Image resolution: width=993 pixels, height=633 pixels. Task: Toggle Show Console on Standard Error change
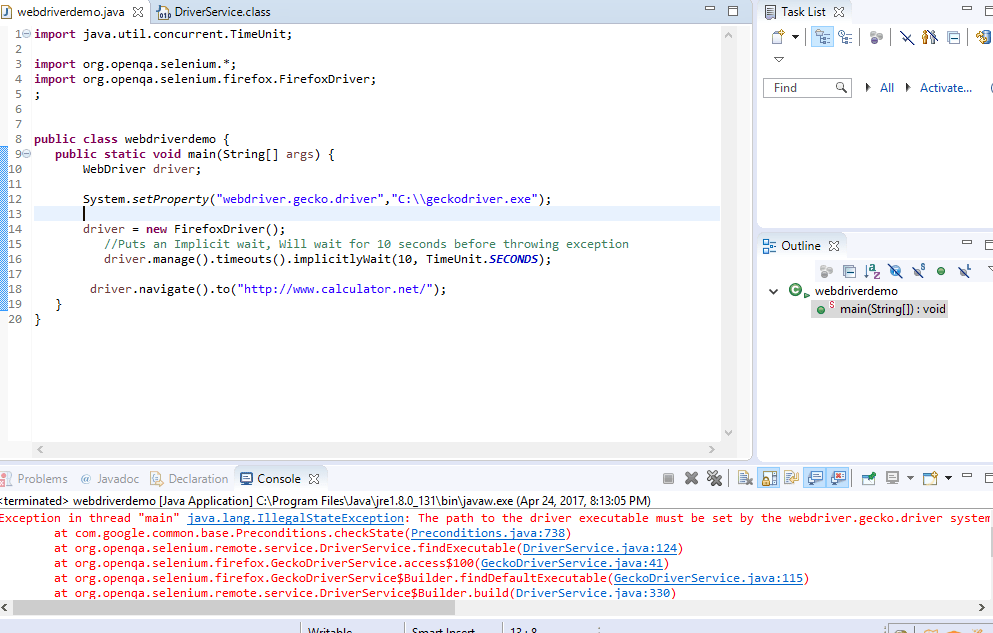pyautogui.click(x=838, y=479)
